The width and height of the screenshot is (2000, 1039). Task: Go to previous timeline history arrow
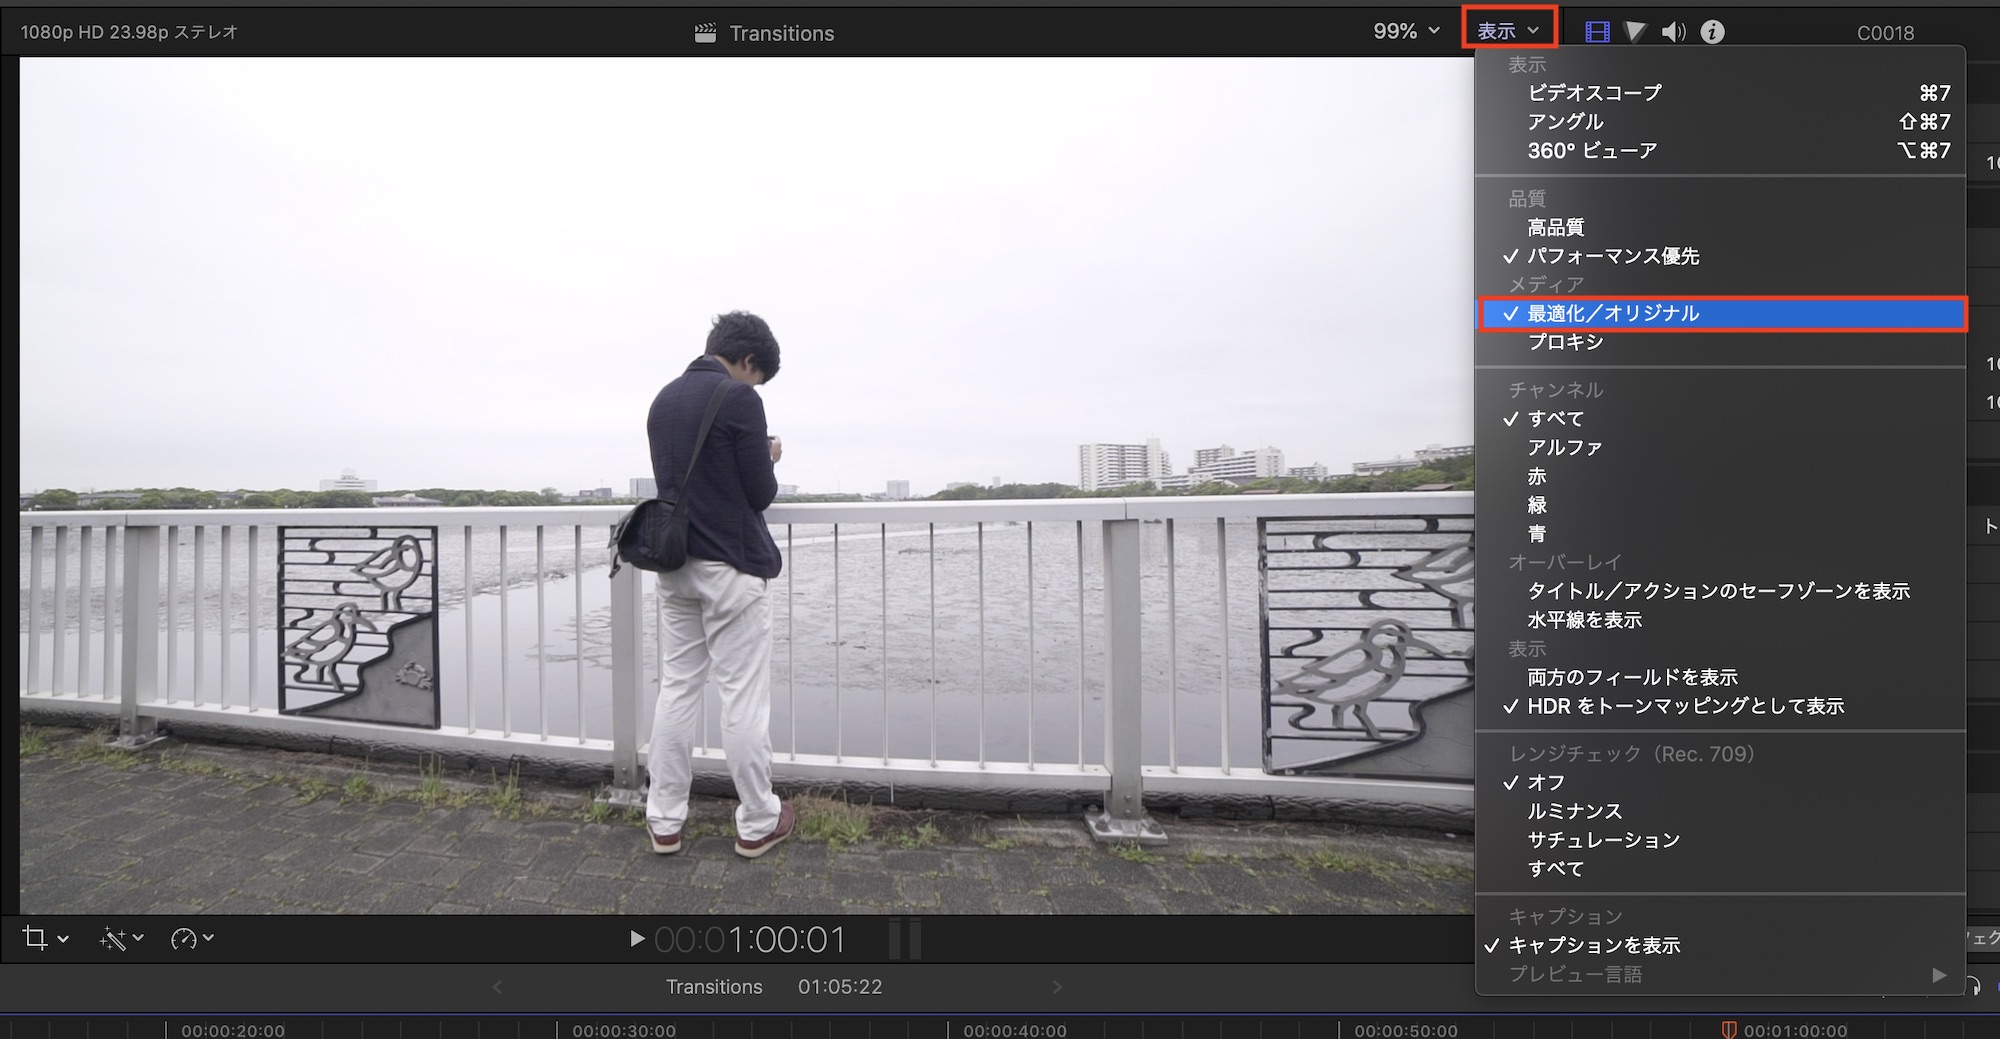[x=497, y=987]
